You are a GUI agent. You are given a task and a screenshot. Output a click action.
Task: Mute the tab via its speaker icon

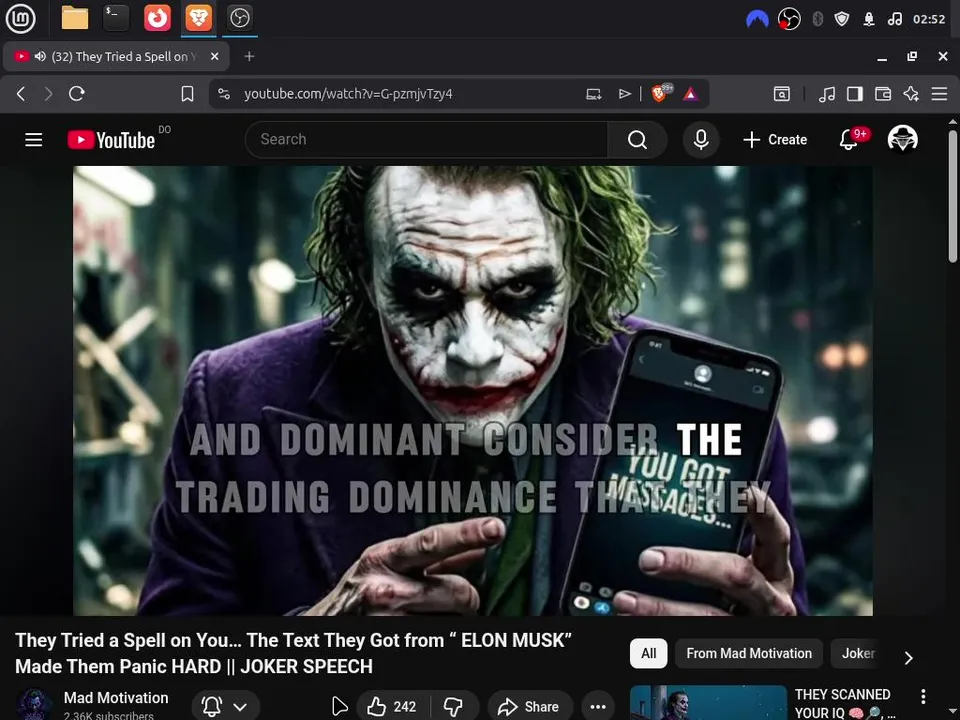pyautogui.click(x=40, y=56)
